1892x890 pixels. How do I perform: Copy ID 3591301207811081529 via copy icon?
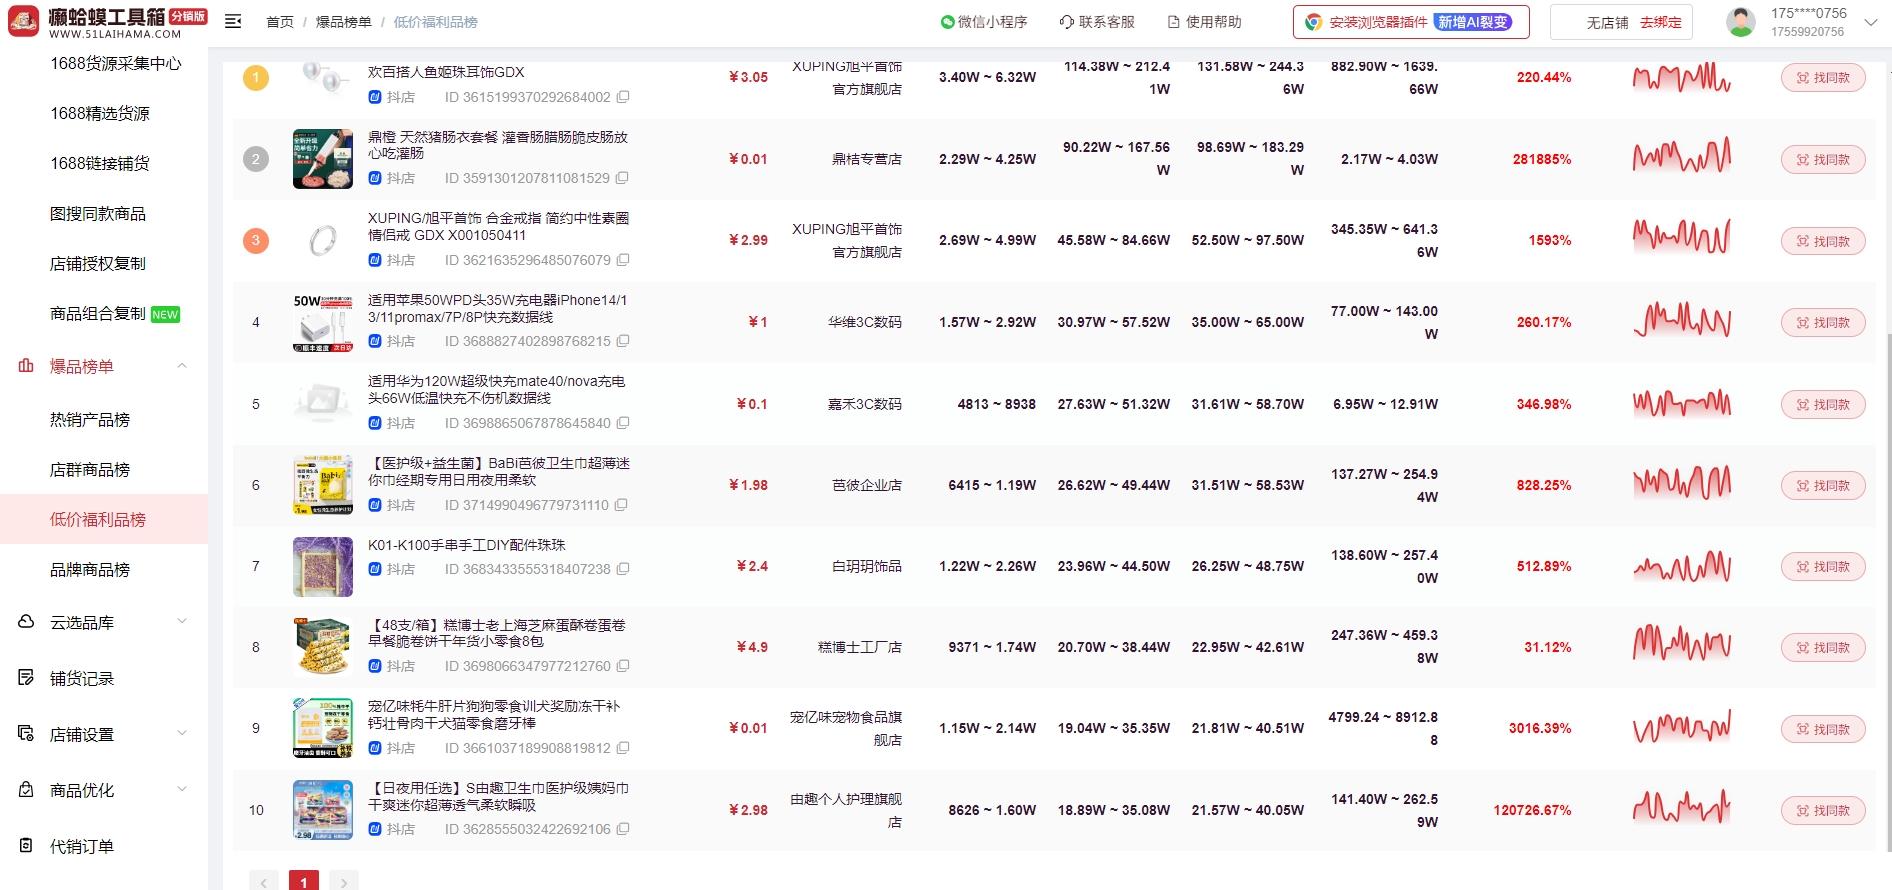click(622, 178)
